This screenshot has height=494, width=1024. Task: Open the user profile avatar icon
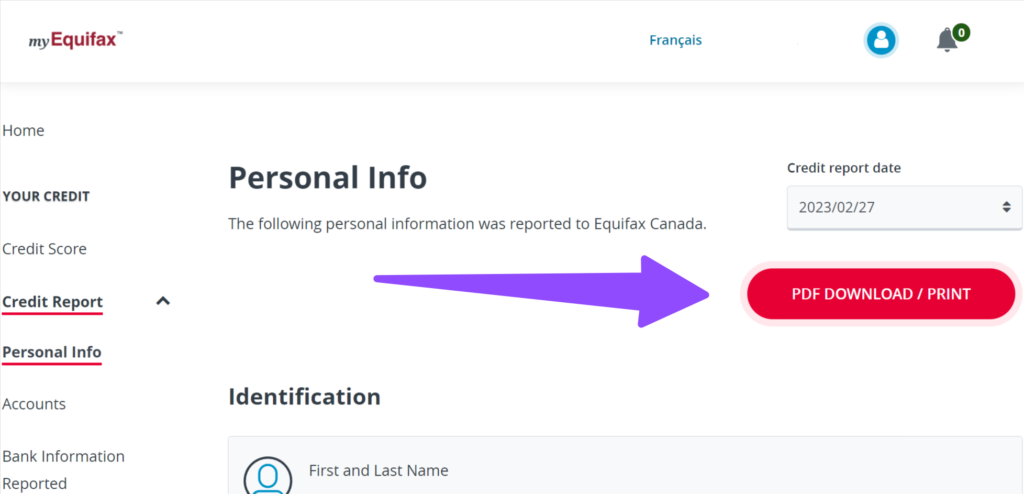881,41
